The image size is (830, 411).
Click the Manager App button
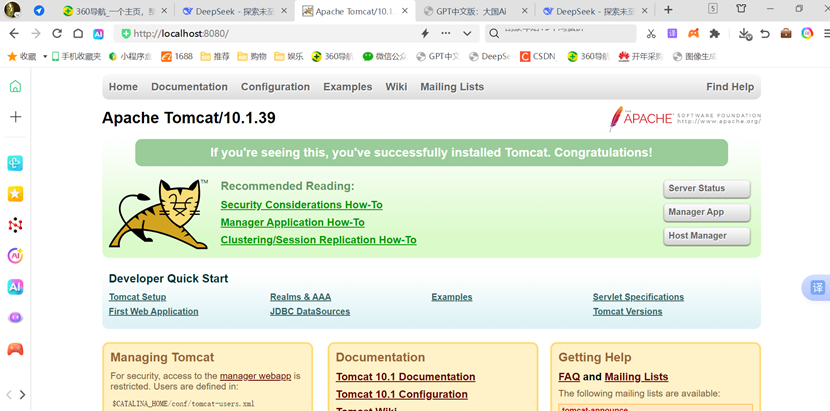(x=707, y=212)
